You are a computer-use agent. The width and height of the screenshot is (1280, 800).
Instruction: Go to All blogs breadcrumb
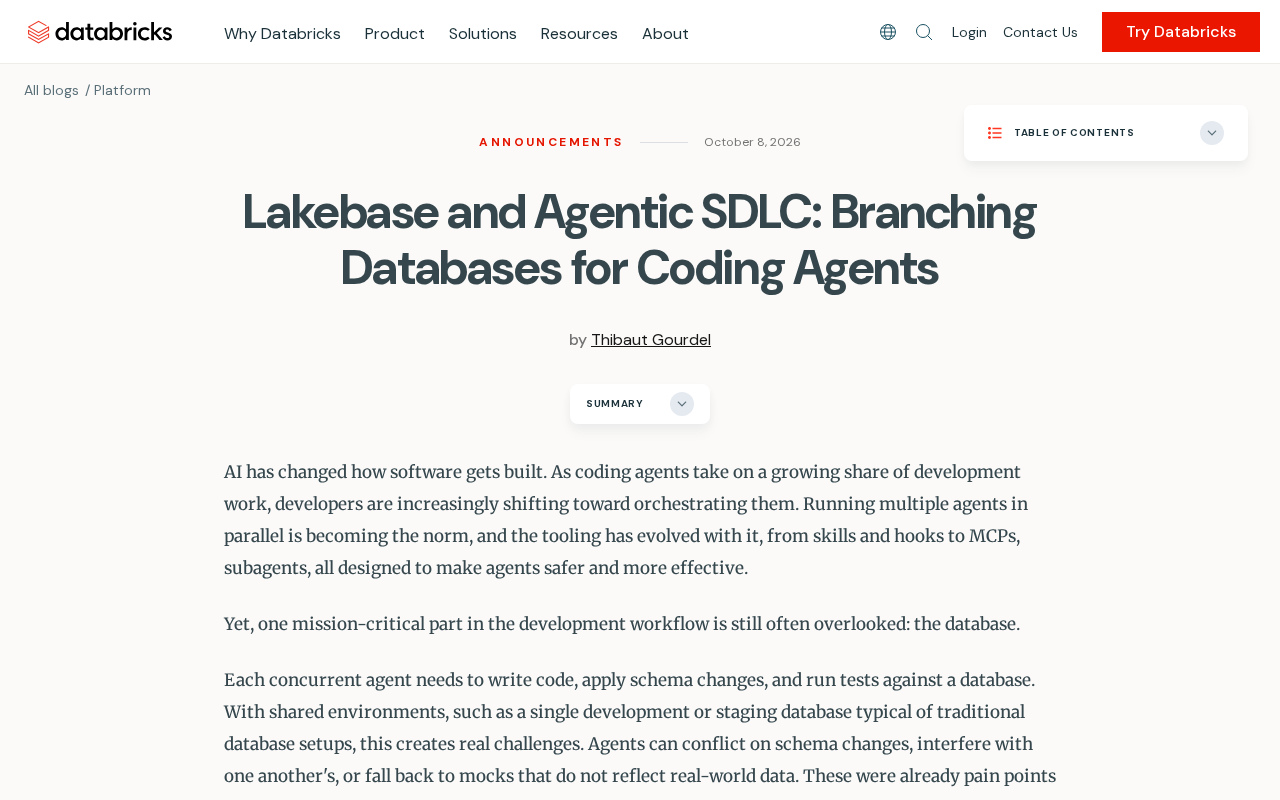tap(51, 90)
